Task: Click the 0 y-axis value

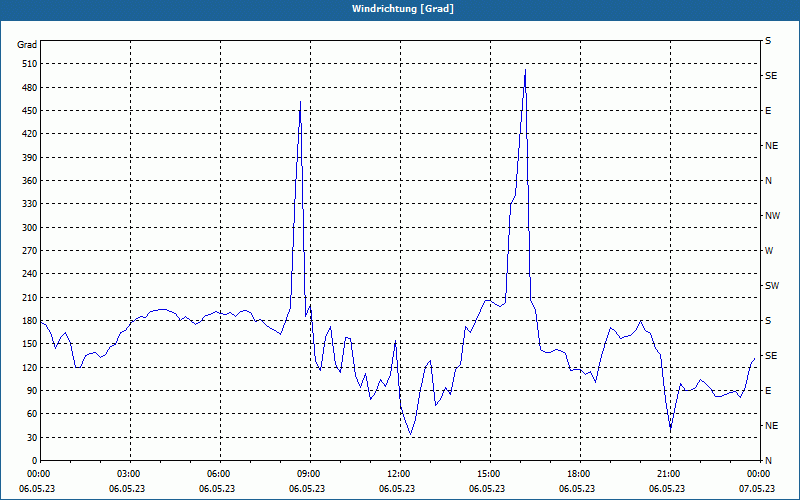Action: click(x=34, y=461)
